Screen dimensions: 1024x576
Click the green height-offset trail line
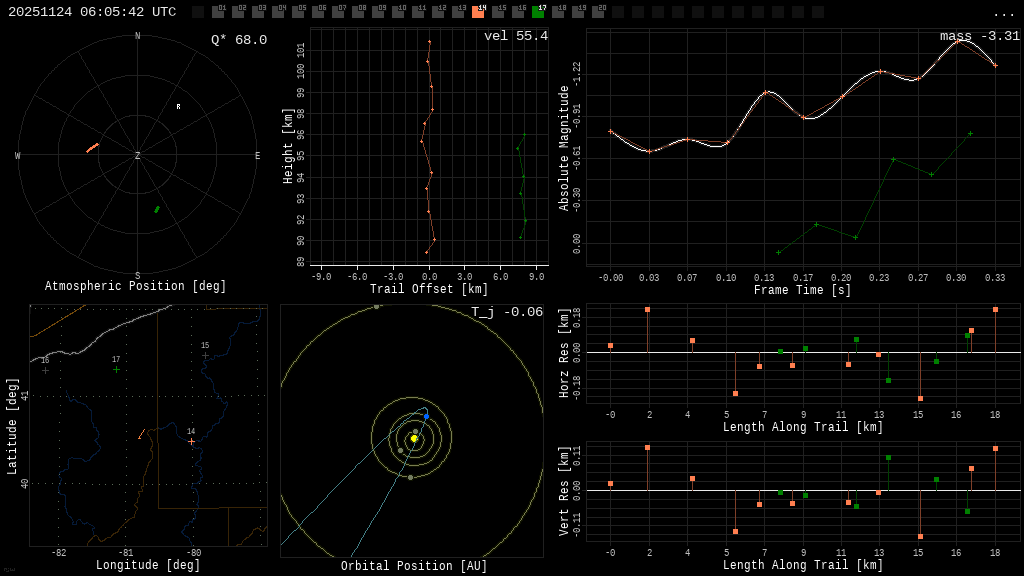coord(522,186)
